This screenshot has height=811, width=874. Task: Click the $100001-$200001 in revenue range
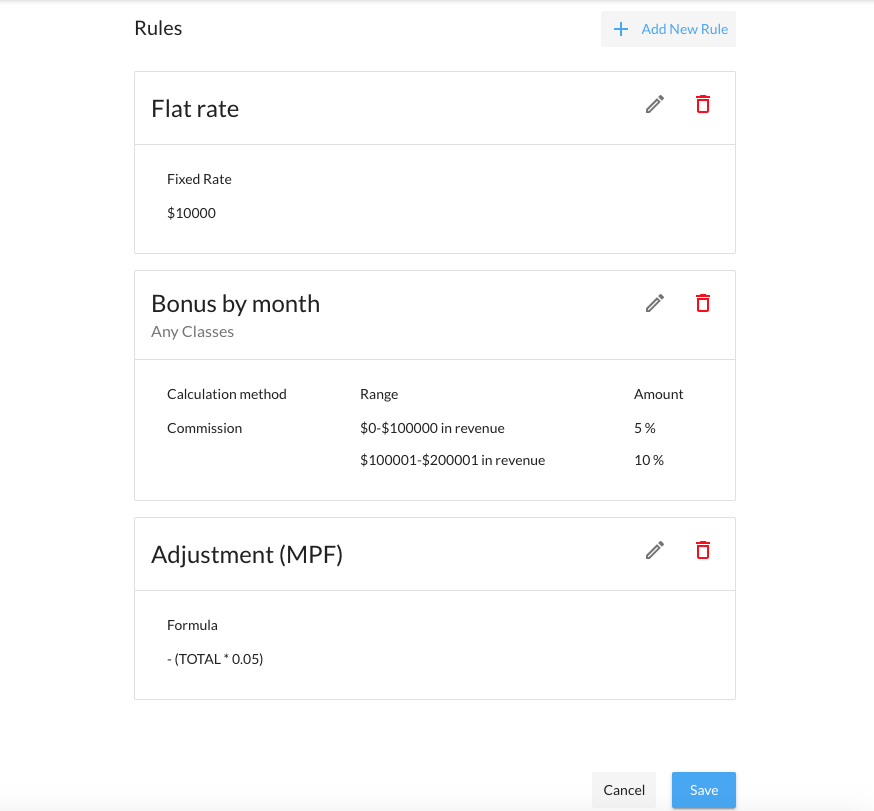point(452,460)
